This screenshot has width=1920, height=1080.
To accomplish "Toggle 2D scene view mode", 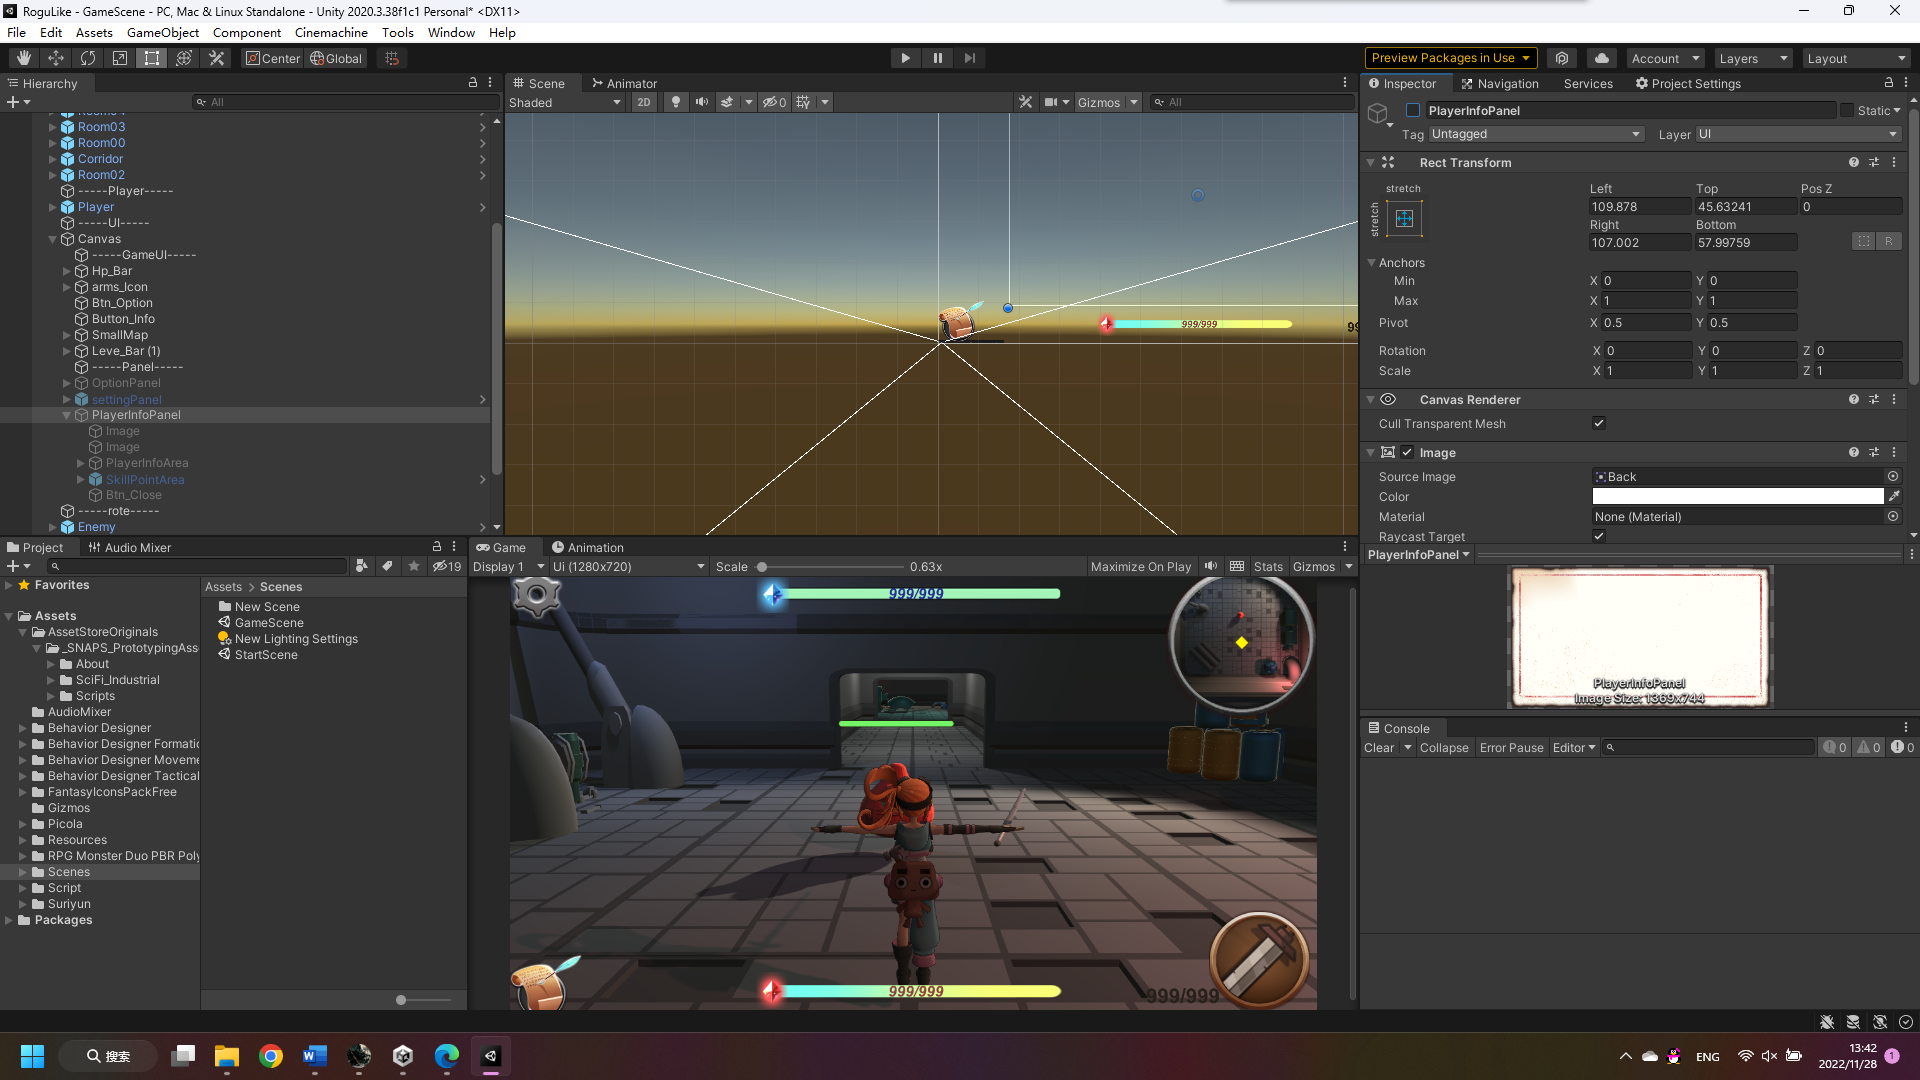I will coord(643,102).
